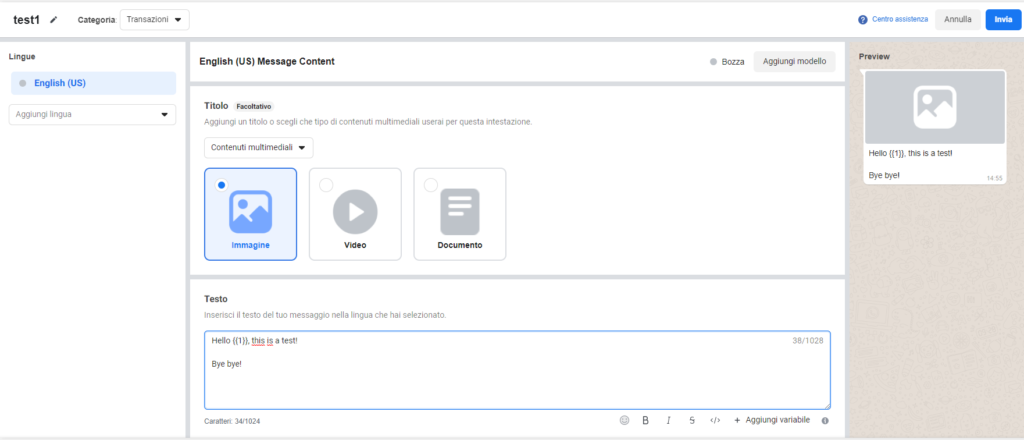1024x440 pixels.
Task: Apply italic formatting to message text
Action: point(668,420)
